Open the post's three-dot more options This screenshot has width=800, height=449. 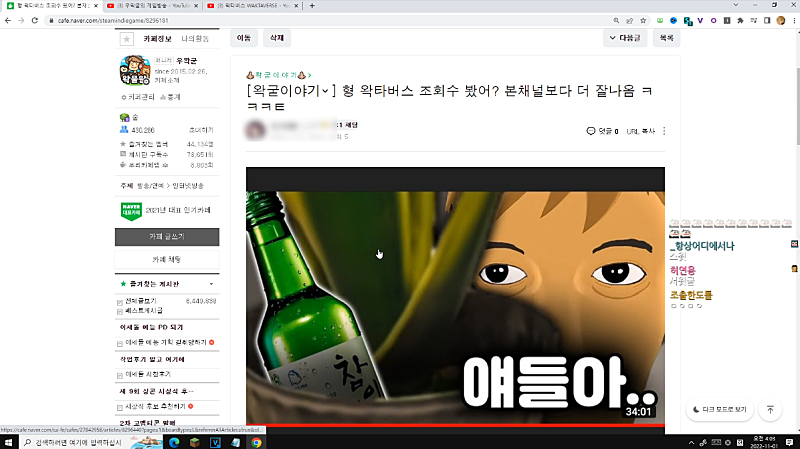point(664,131)
